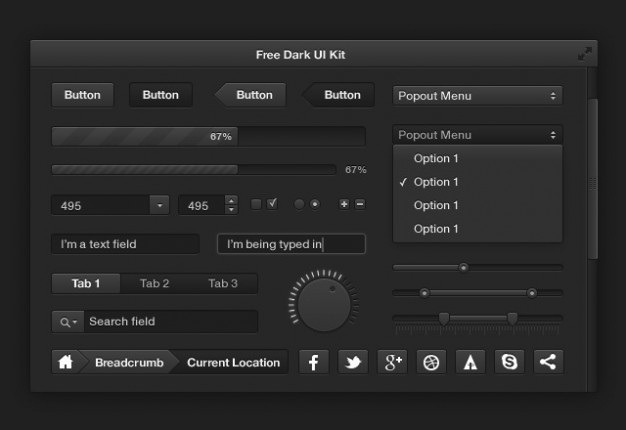Click inside the Search field input
The height and width of the screenshot is (430, 626).
[x=171, y=322]
